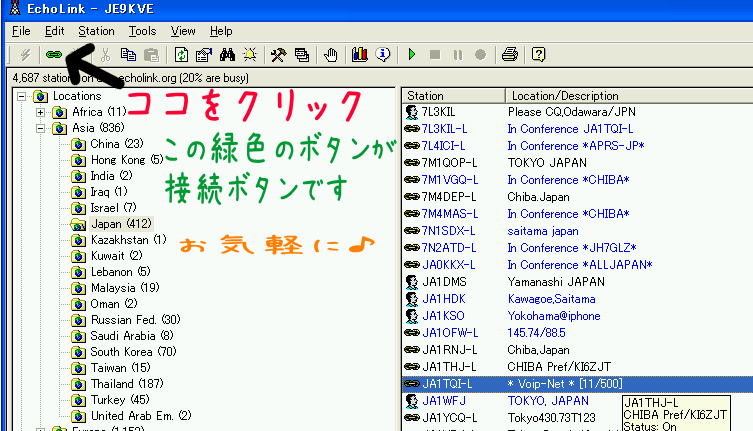This screenshot has width=753, height=431.
Task: Click the green play button in toolbar
Action: tap(411, 54)
